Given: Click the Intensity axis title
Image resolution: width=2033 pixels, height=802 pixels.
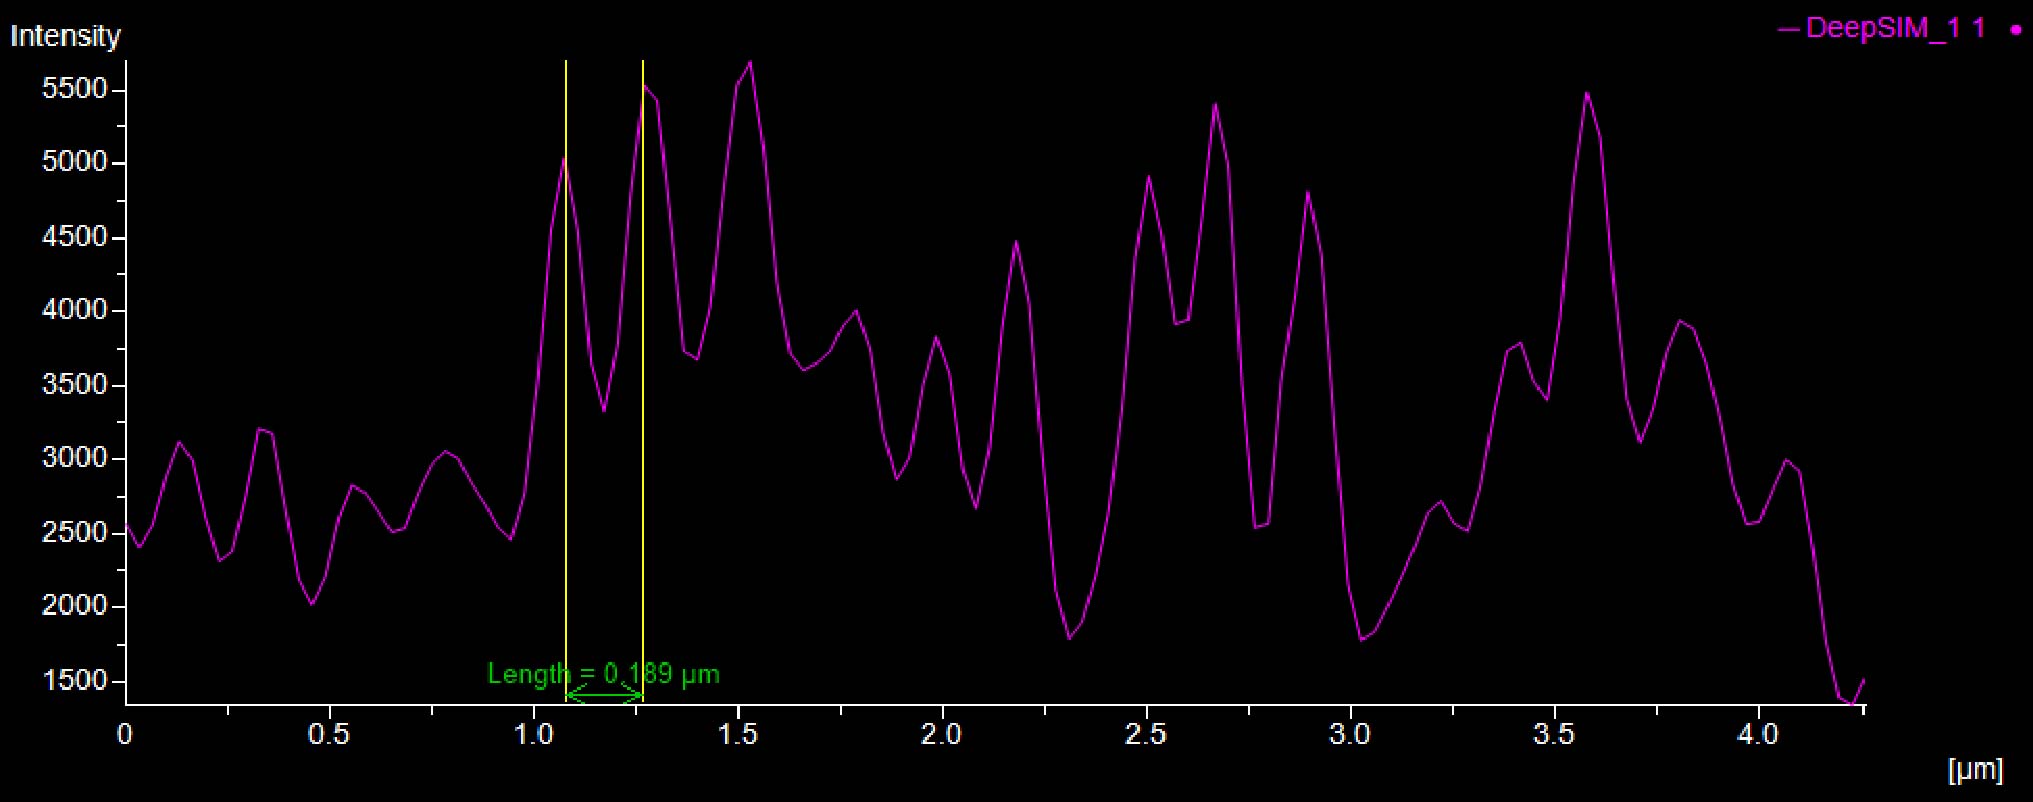Looking at the screenshot, I should coord(65,36).
